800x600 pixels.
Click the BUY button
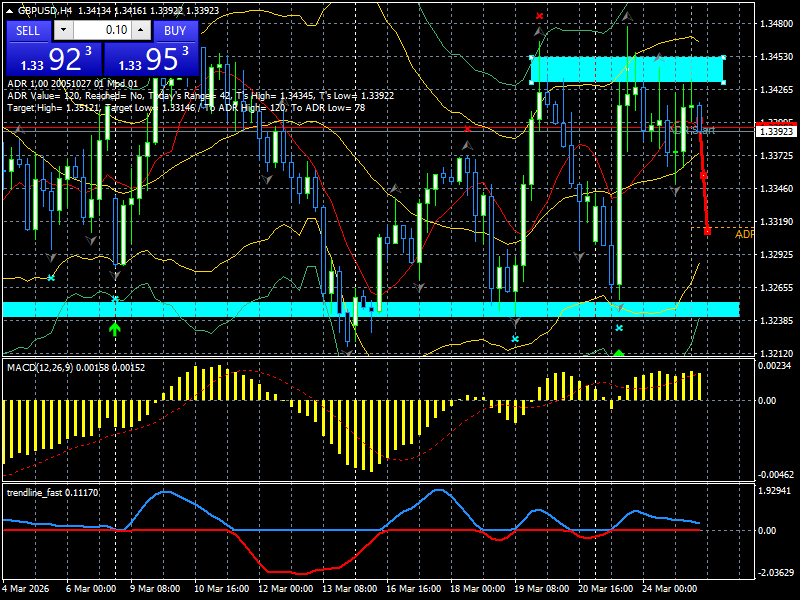[x=175, y=31]
